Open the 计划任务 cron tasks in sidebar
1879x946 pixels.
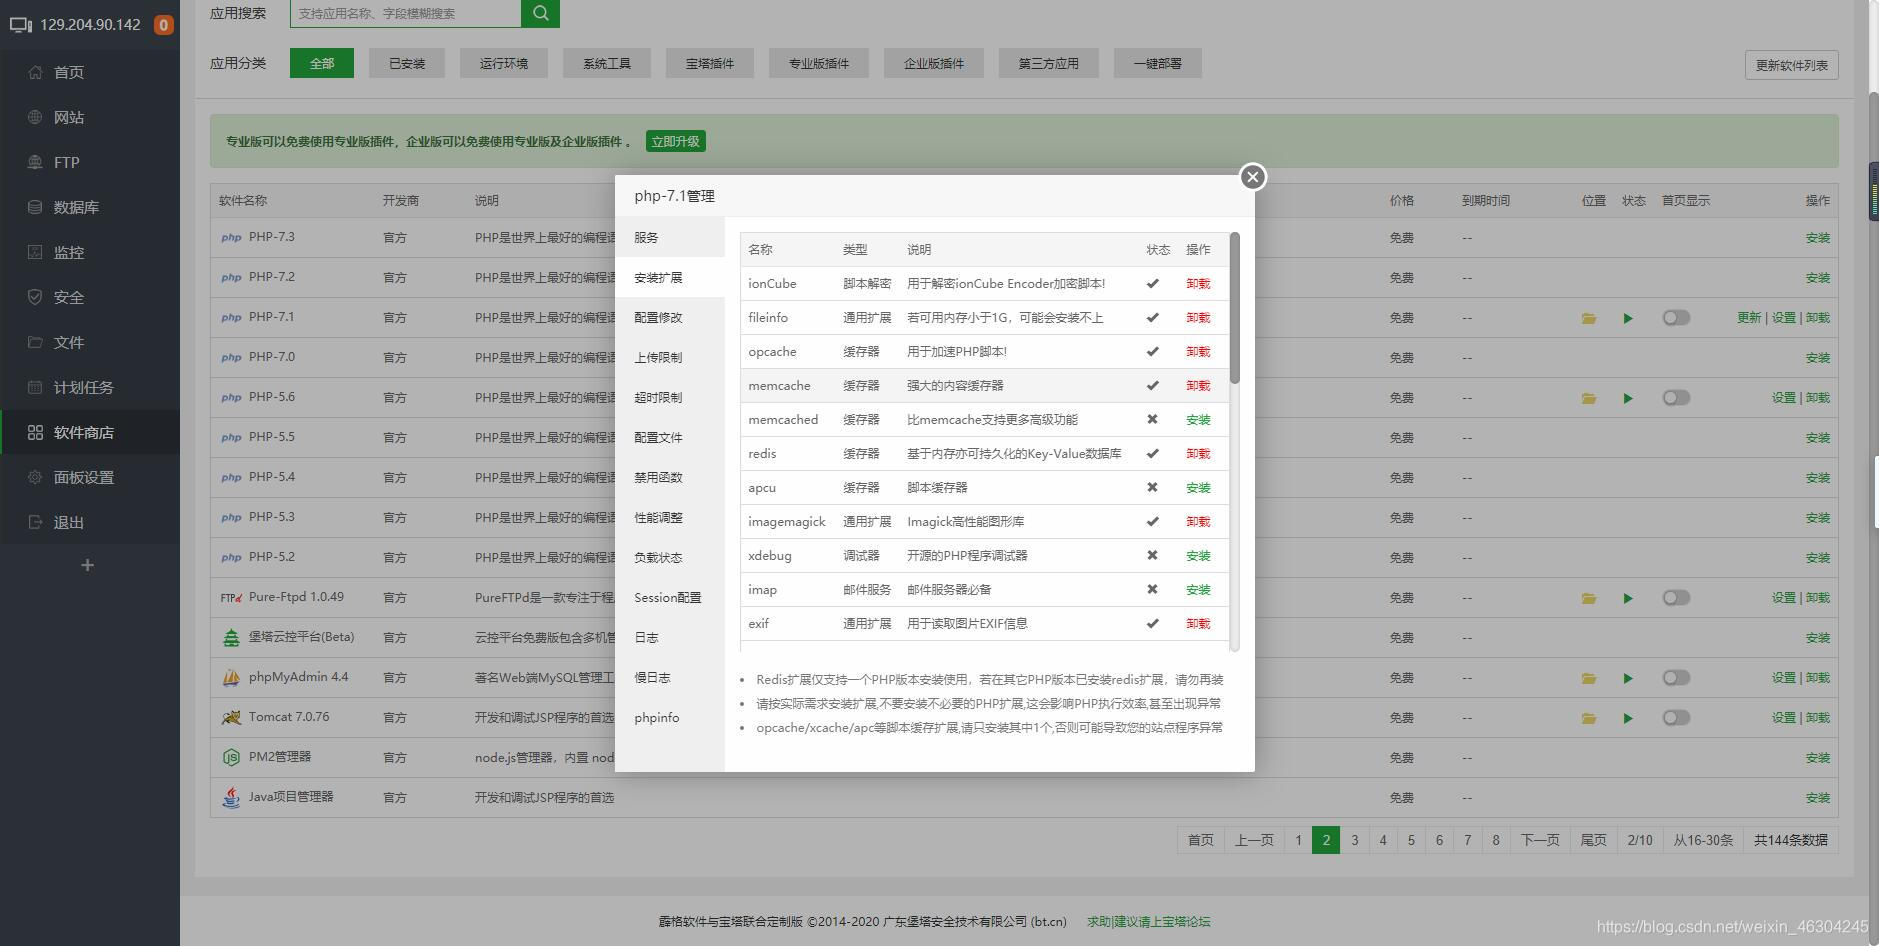(x=81, y=387)
